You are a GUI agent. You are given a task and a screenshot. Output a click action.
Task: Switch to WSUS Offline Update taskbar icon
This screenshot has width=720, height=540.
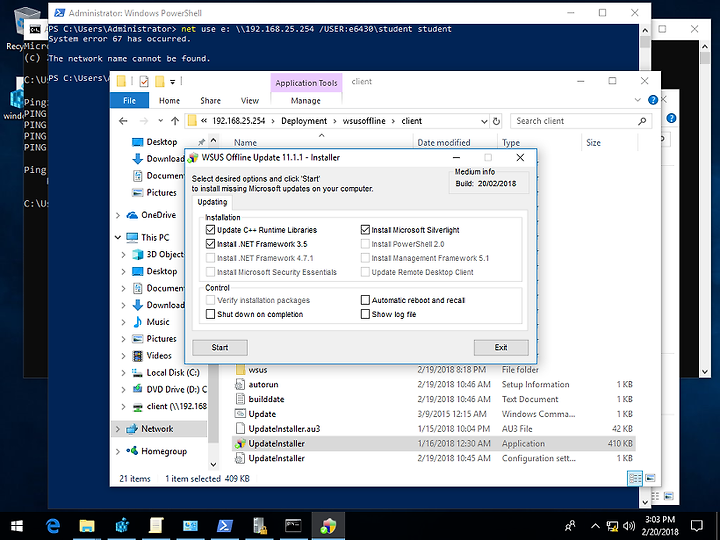pyautogui.click(x=328, y=526)
